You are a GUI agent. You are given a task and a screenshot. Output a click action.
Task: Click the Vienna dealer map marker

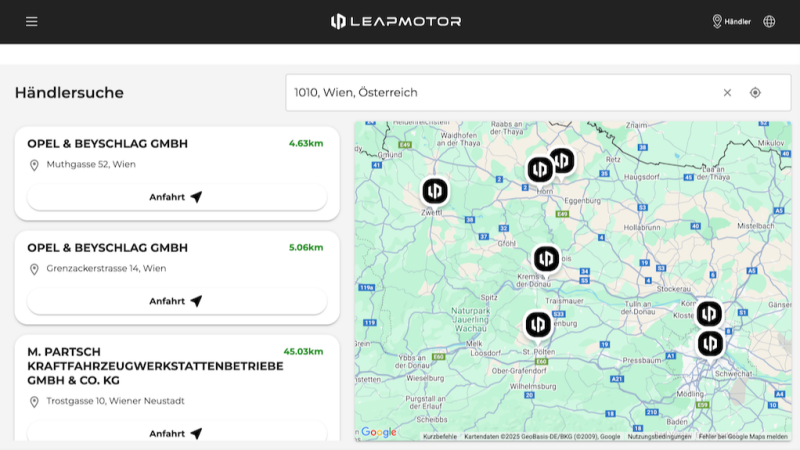(x=710, y=345)
